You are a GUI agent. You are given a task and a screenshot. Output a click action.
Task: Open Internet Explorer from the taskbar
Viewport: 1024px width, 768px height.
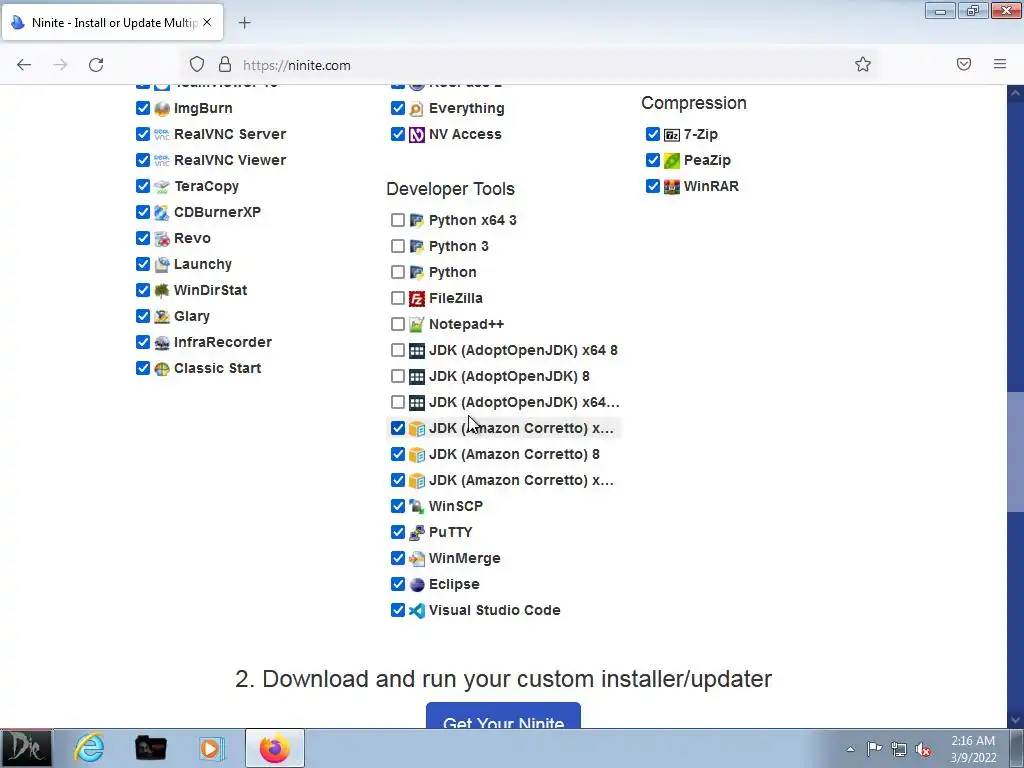[x=89, y=748]
